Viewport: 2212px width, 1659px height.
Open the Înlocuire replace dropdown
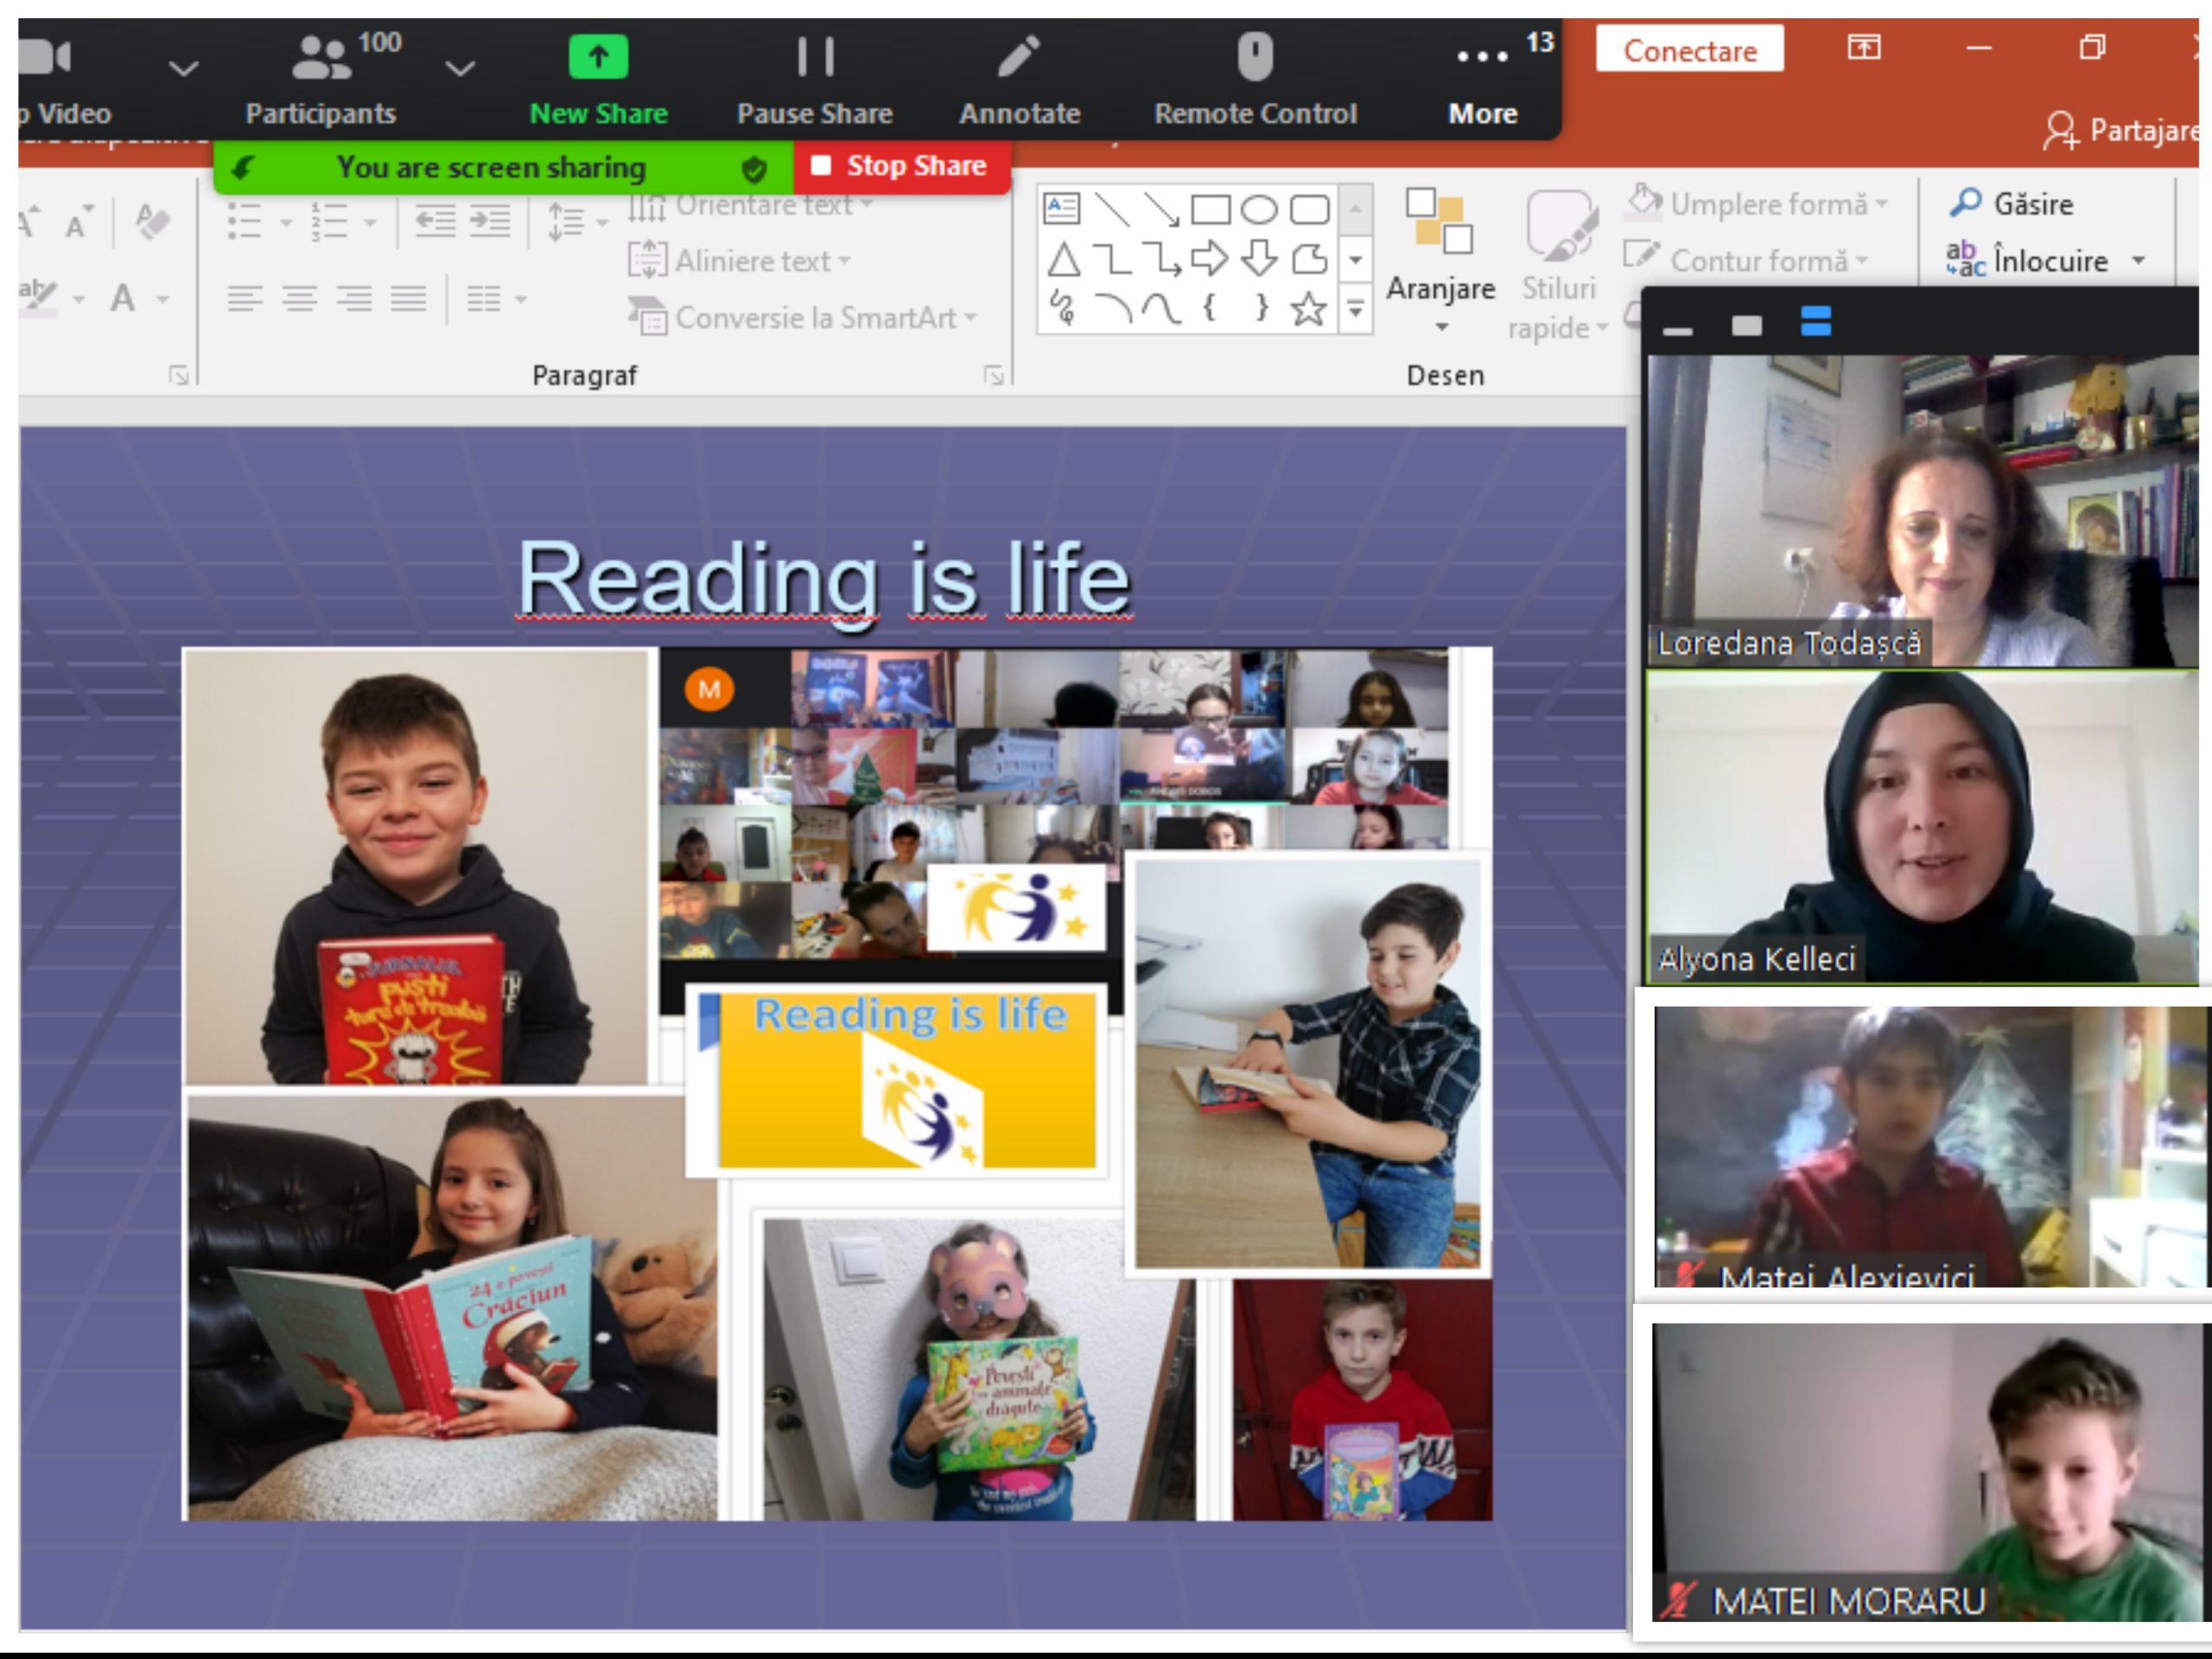pyautogui.click(x=2138, y=261)
